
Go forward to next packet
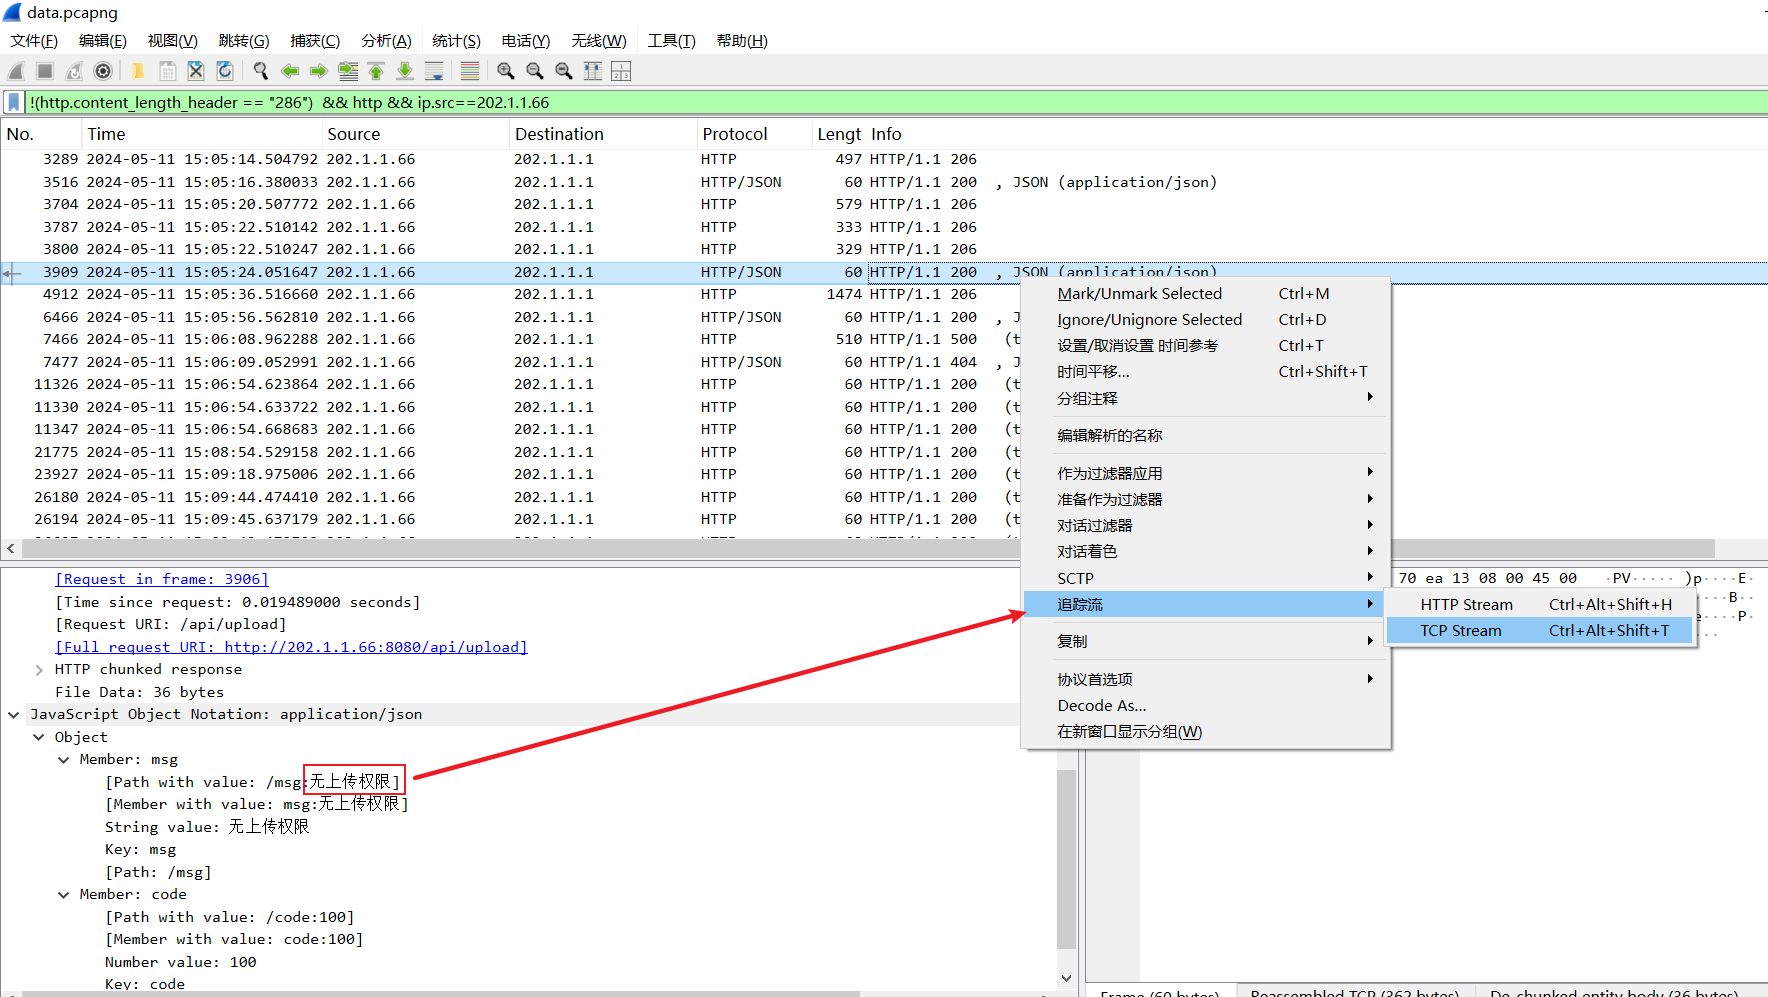(x=319, y=71)
